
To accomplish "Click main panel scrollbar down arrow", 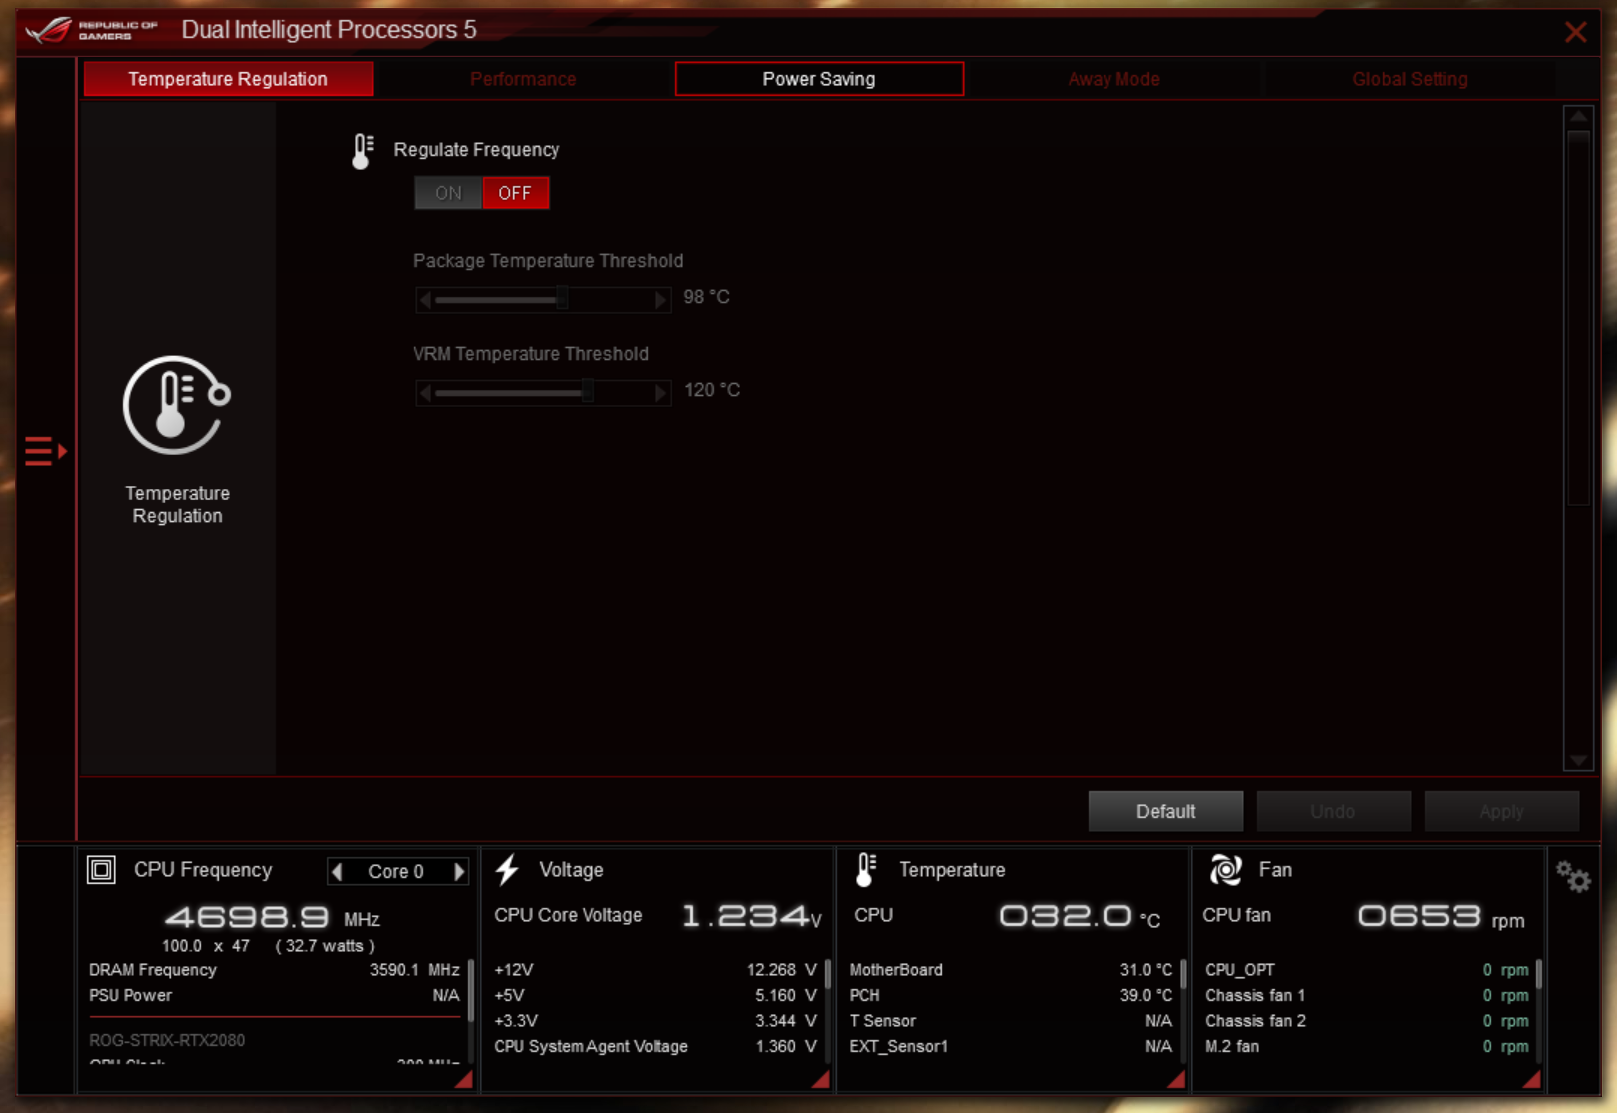I will pos(1578,760).
